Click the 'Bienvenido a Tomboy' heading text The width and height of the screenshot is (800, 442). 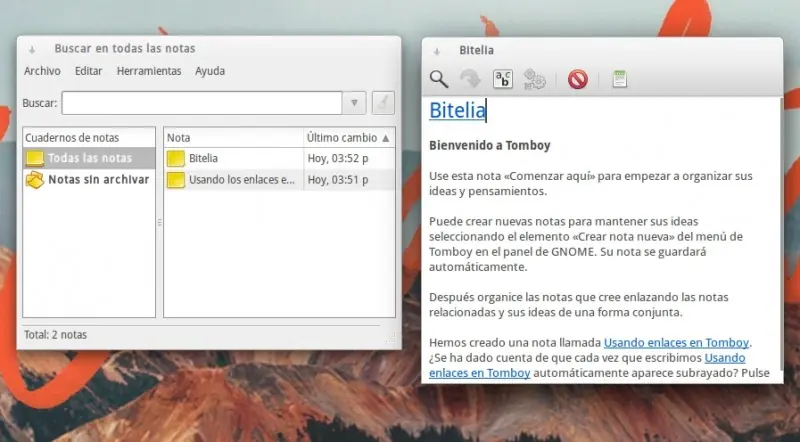(x=489, y=145)
